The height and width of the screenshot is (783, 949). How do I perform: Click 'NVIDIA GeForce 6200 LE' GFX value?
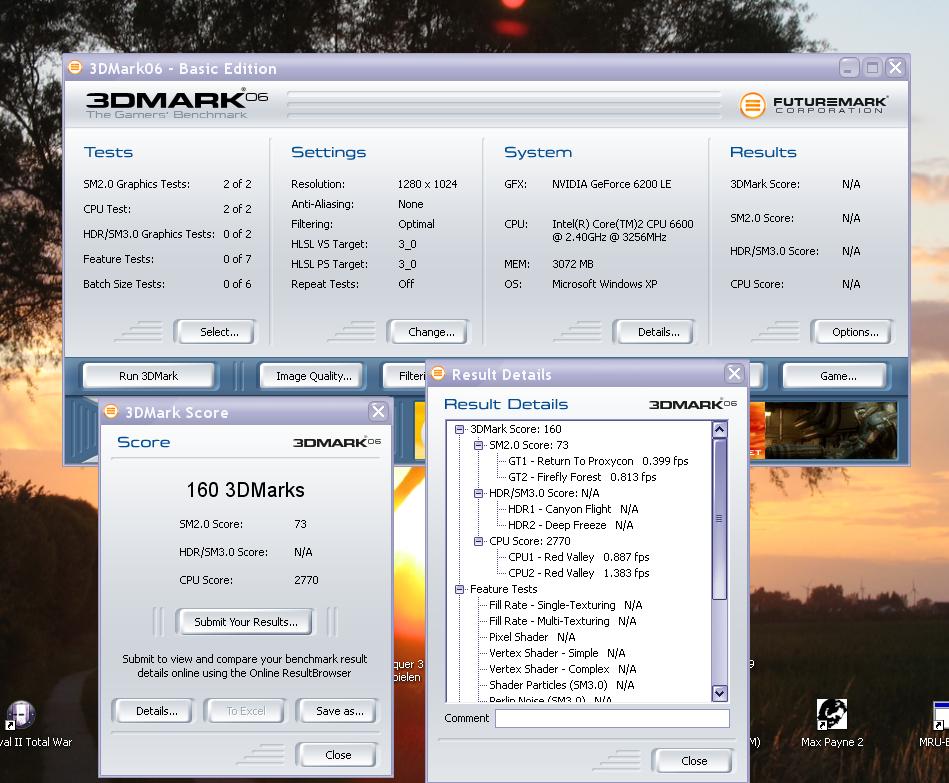coord(611,184)
